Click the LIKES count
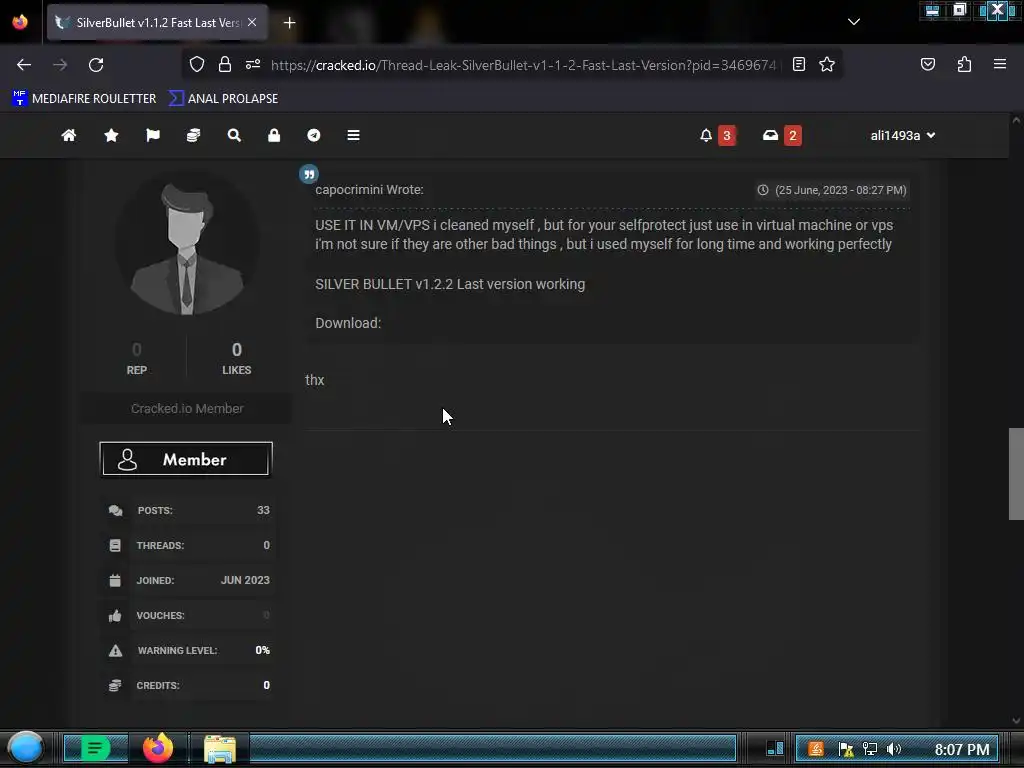1024x768 pixels. tap(236, 349)
